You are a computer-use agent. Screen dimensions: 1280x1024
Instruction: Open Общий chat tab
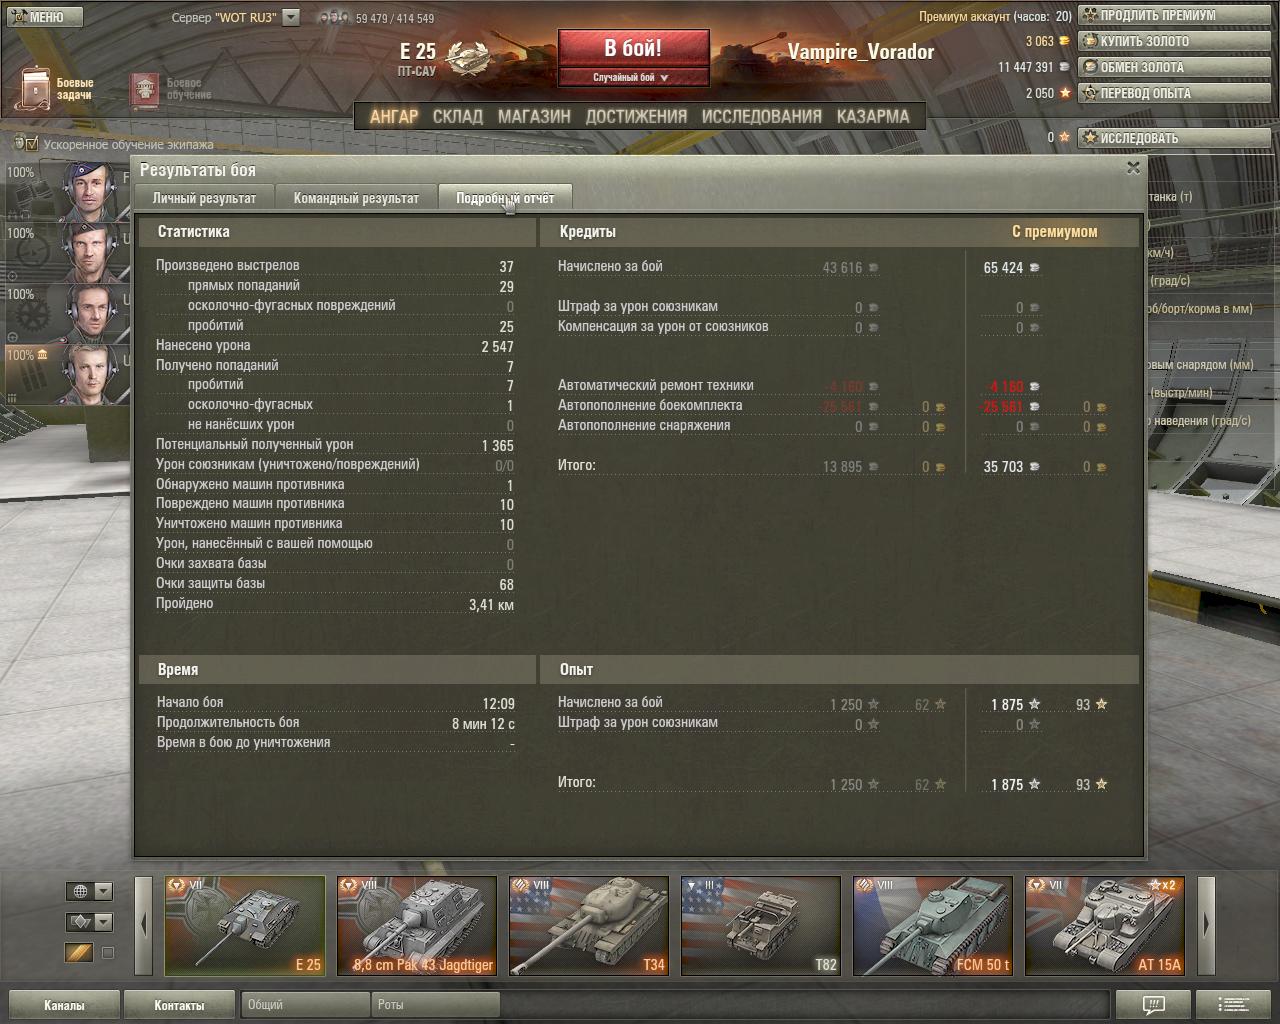click(x=305, y=1005)
